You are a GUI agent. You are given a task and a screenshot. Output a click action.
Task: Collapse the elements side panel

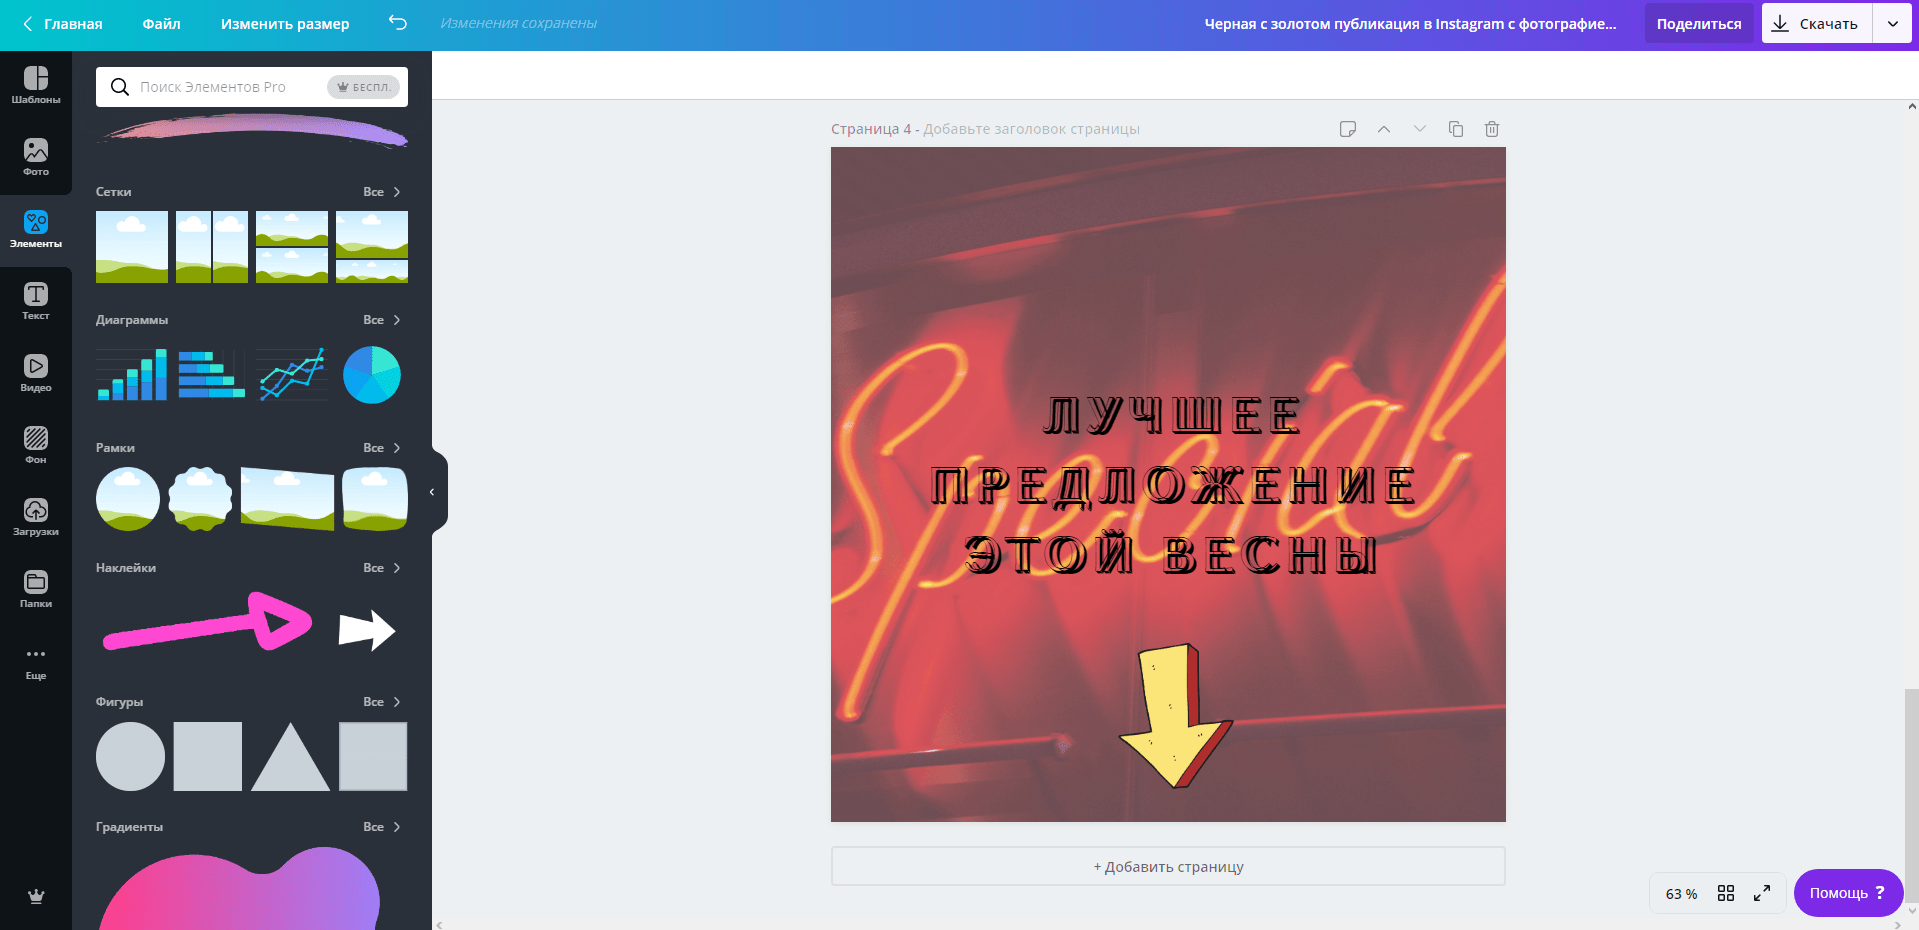(432, 491)
